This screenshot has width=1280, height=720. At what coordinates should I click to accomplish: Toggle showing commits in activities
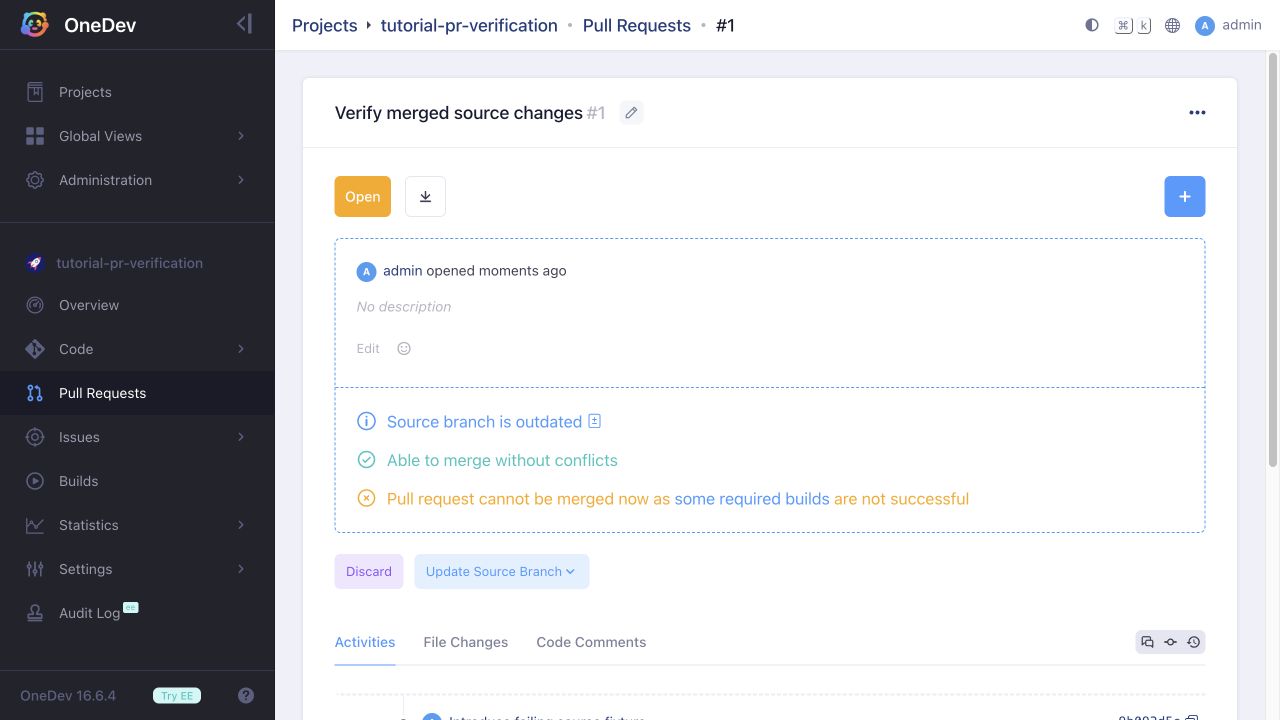point(1170,642)
